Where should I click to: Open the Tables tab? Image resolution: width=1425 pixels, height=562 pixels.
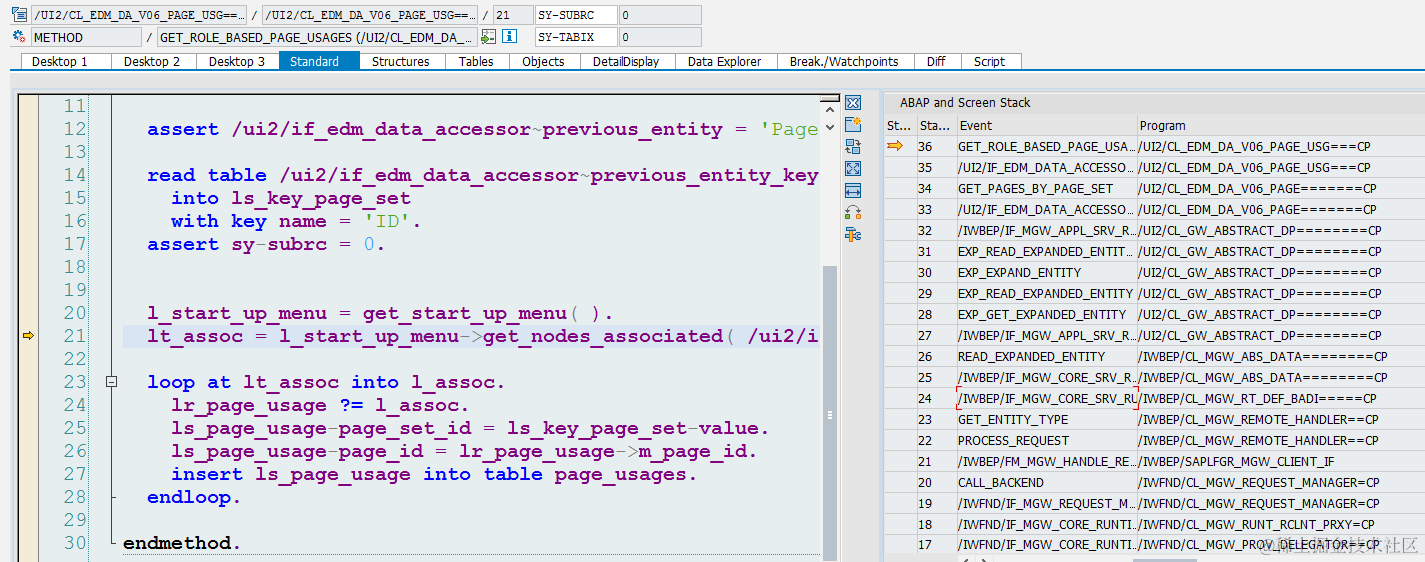coord(476,61)
